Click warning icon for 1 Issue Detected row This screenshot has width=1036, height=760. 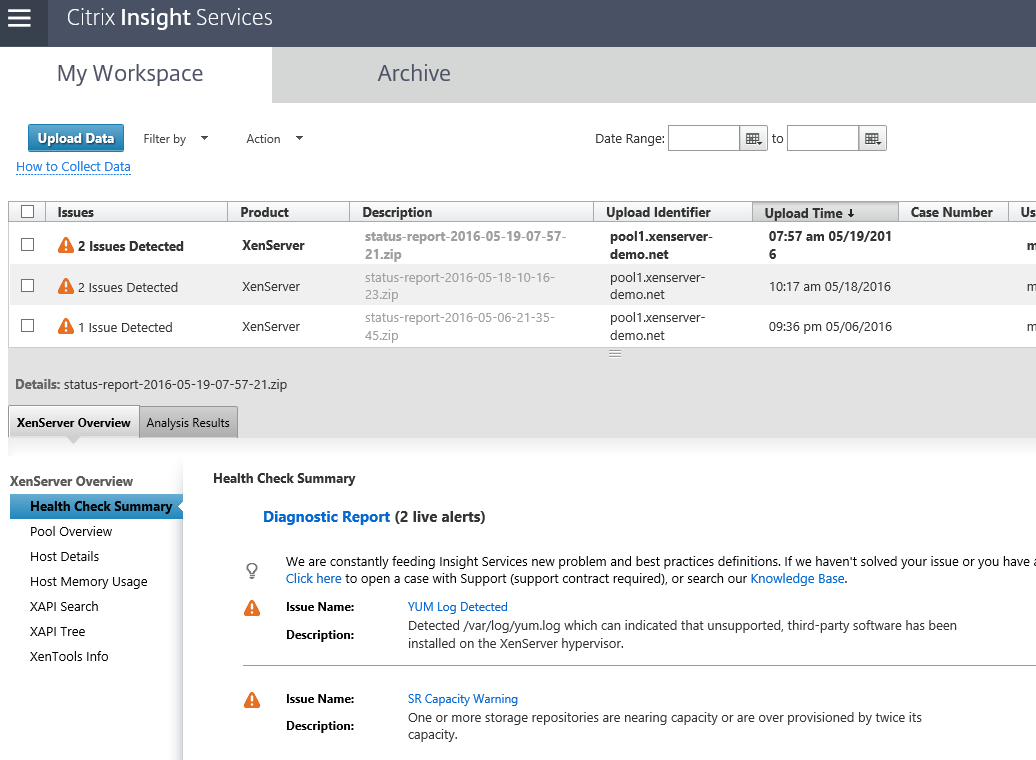pos(66,326)
